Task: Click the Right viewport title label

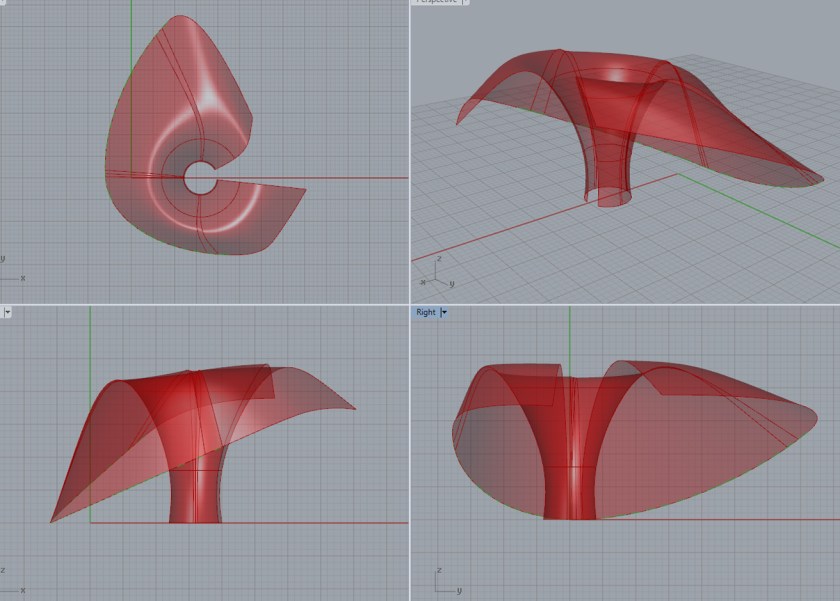Action: pyautogui.click(x=426, y=312)
